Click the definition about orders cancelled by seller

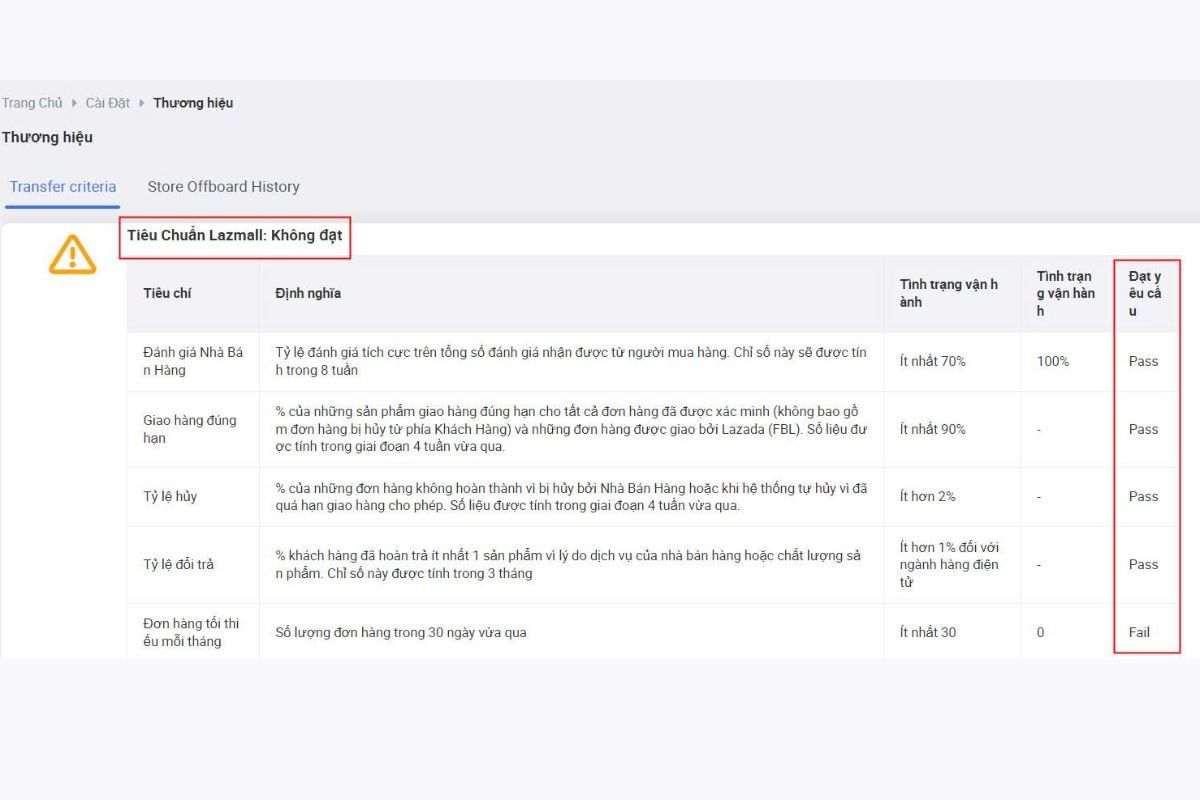(x=571, y=497)
